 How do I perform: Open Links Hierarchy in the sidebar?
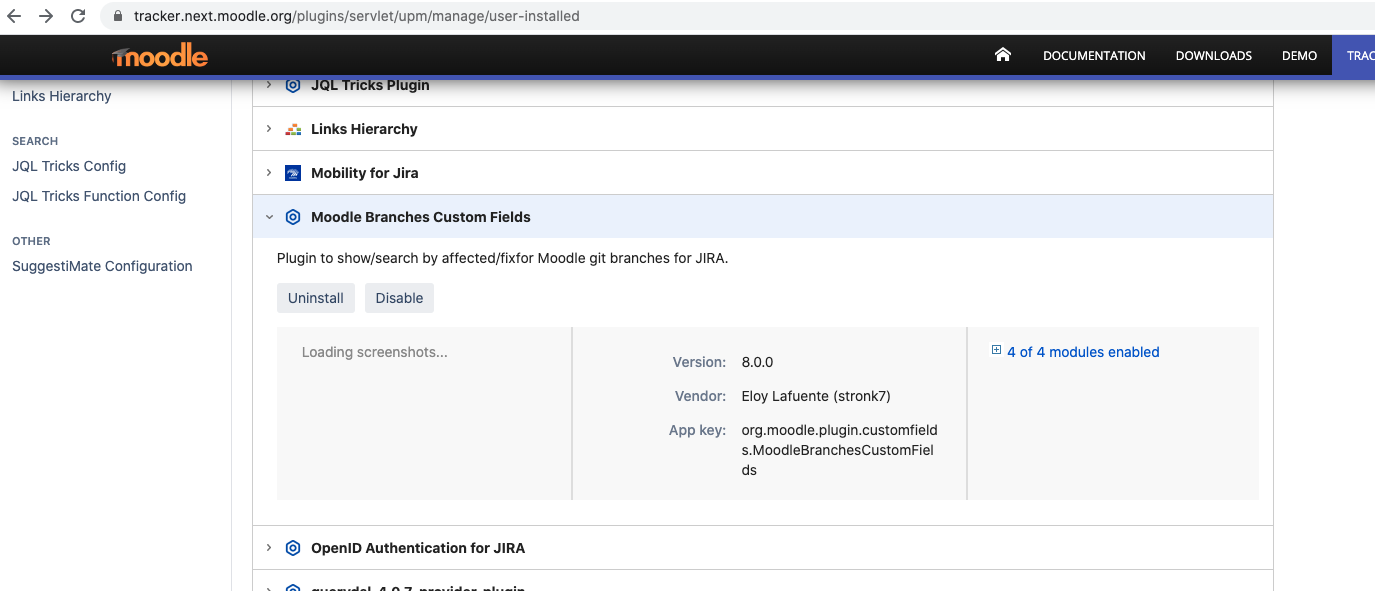(x=62, y=96)
